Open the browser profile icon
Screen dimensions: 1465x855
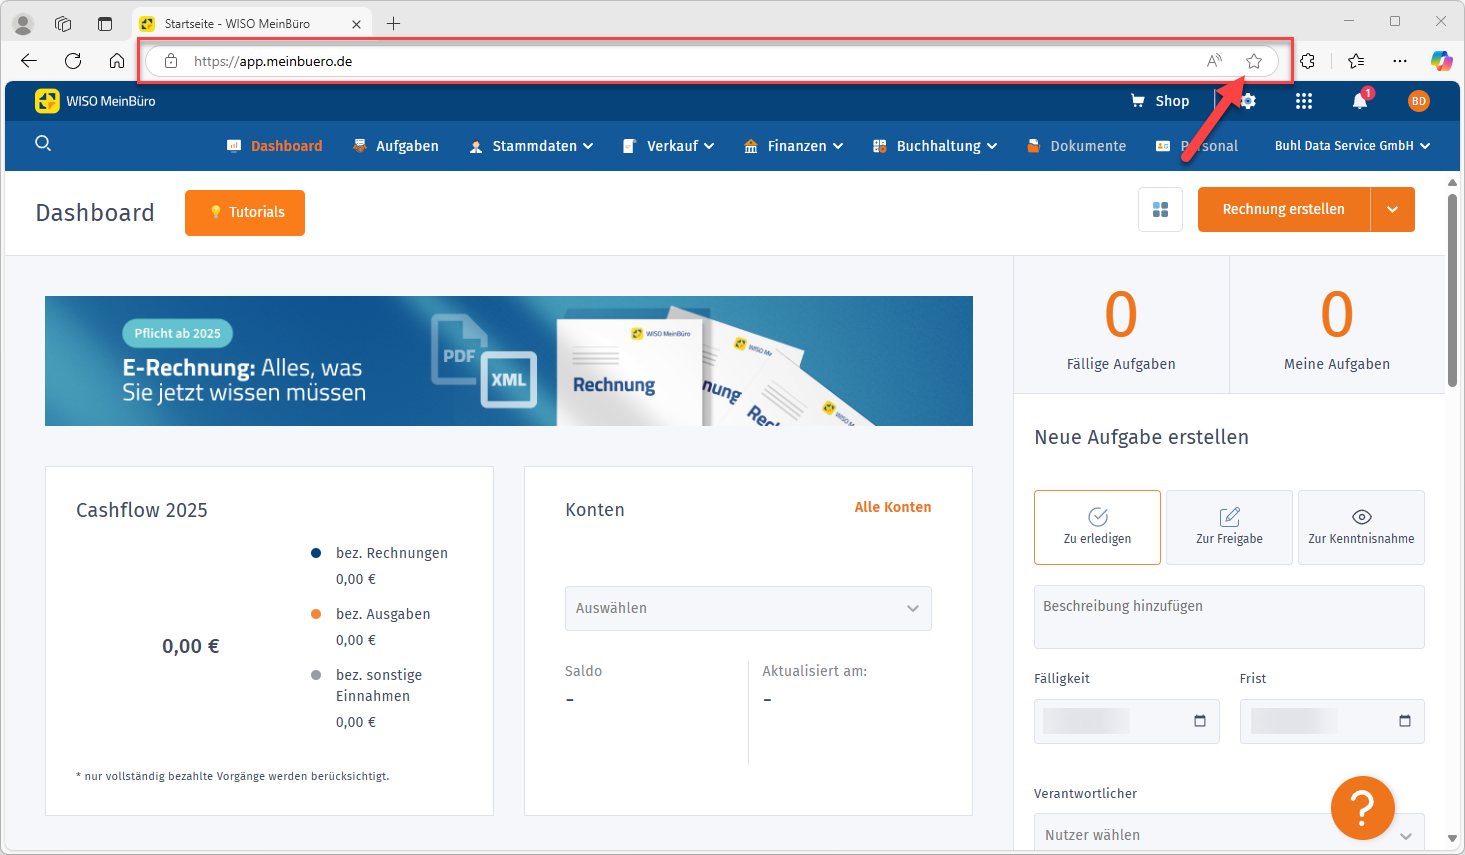click(23, 24)
